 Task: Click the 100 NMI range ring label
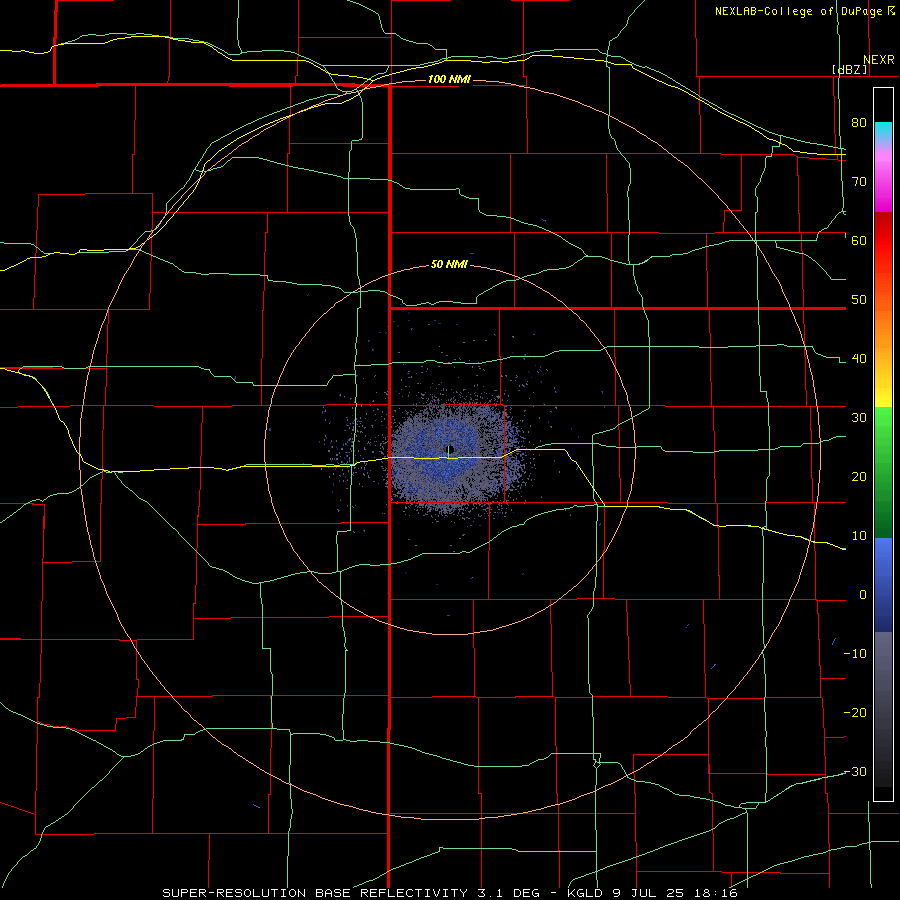coord(449,79)
